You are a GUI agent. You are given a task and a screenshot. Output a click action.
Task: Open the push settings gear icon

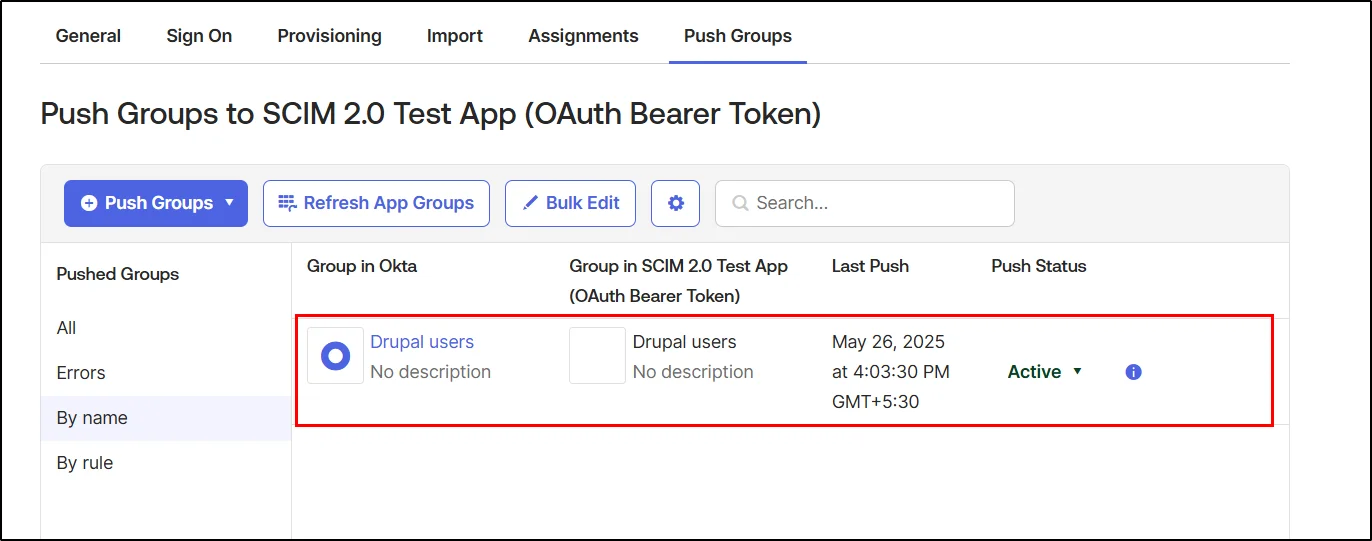(x=675, y=203)
